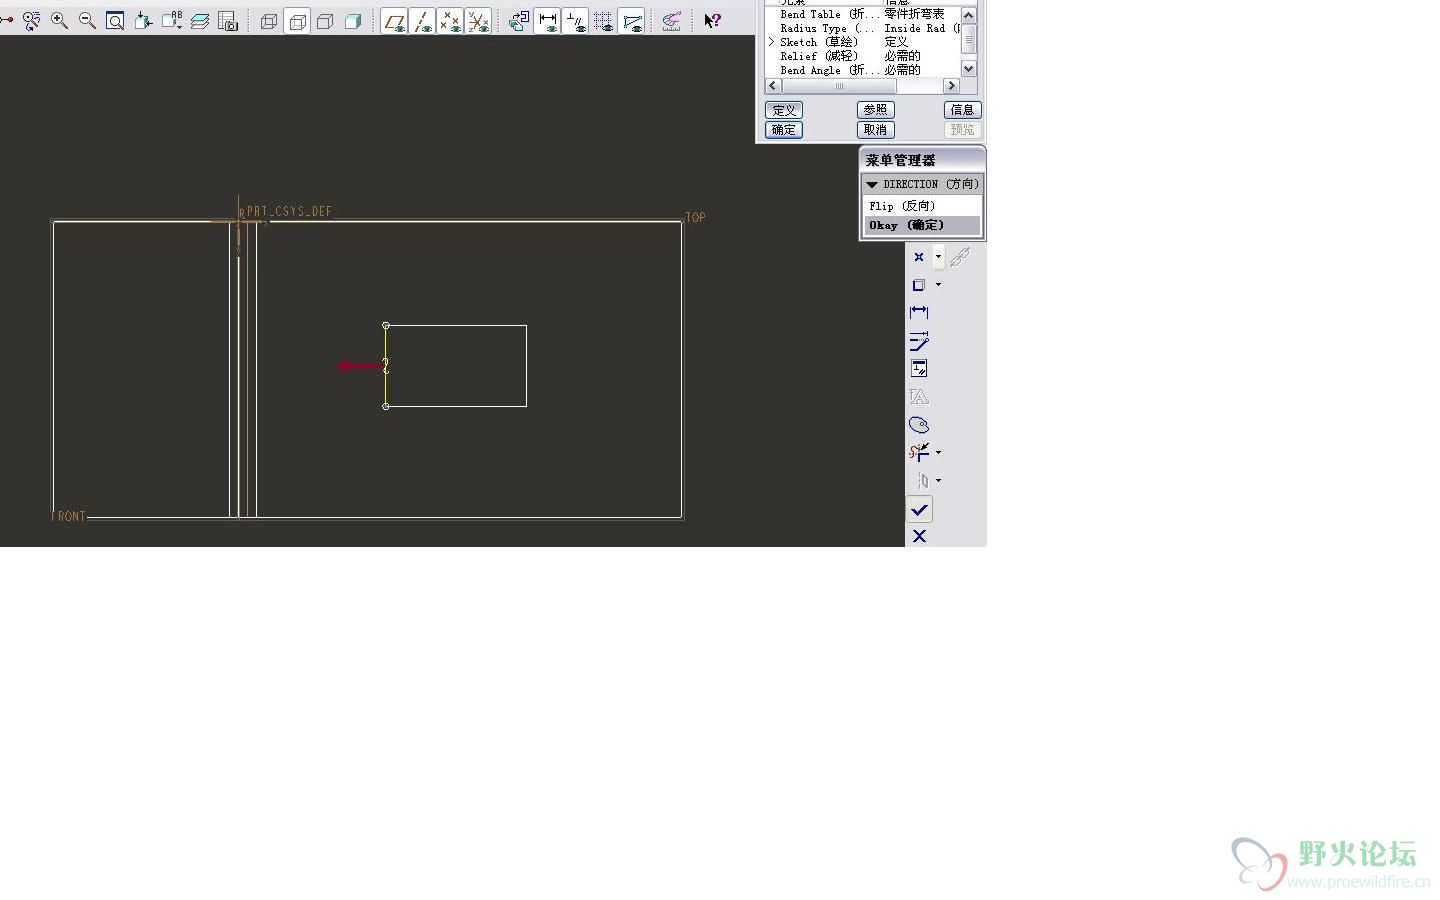Open the point tool dropdown arrow
The image size is (1440, 900).
(938, 257)
